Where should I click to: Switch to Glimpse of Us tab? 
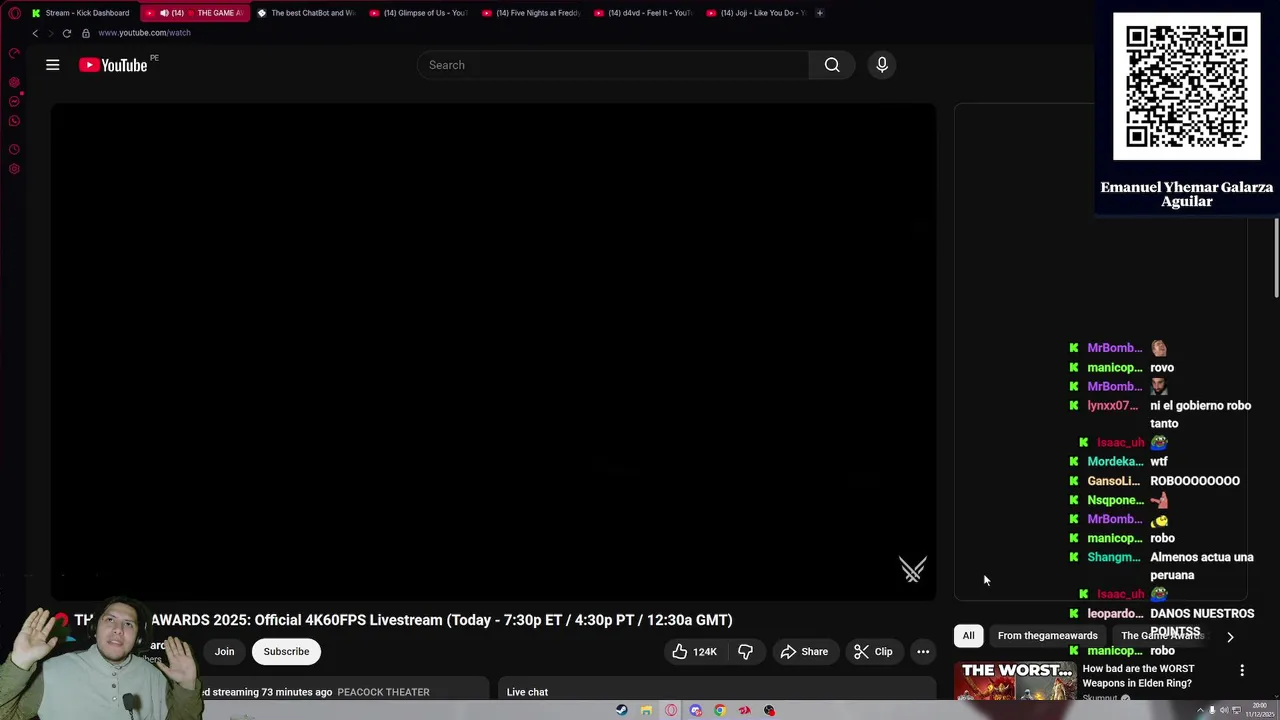[418, 13]
